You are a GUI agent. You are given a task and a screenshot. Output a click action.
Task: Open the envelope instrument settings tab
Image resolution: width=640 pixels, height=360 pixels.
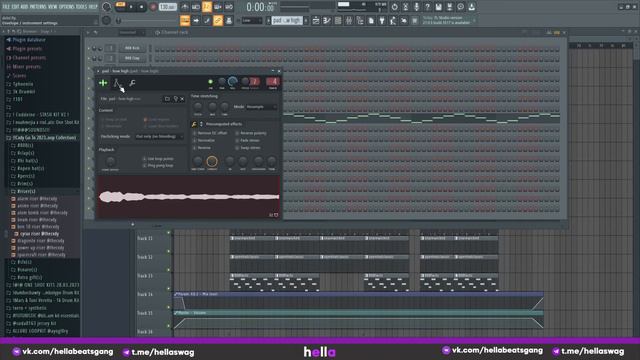[x=117, y=83]
